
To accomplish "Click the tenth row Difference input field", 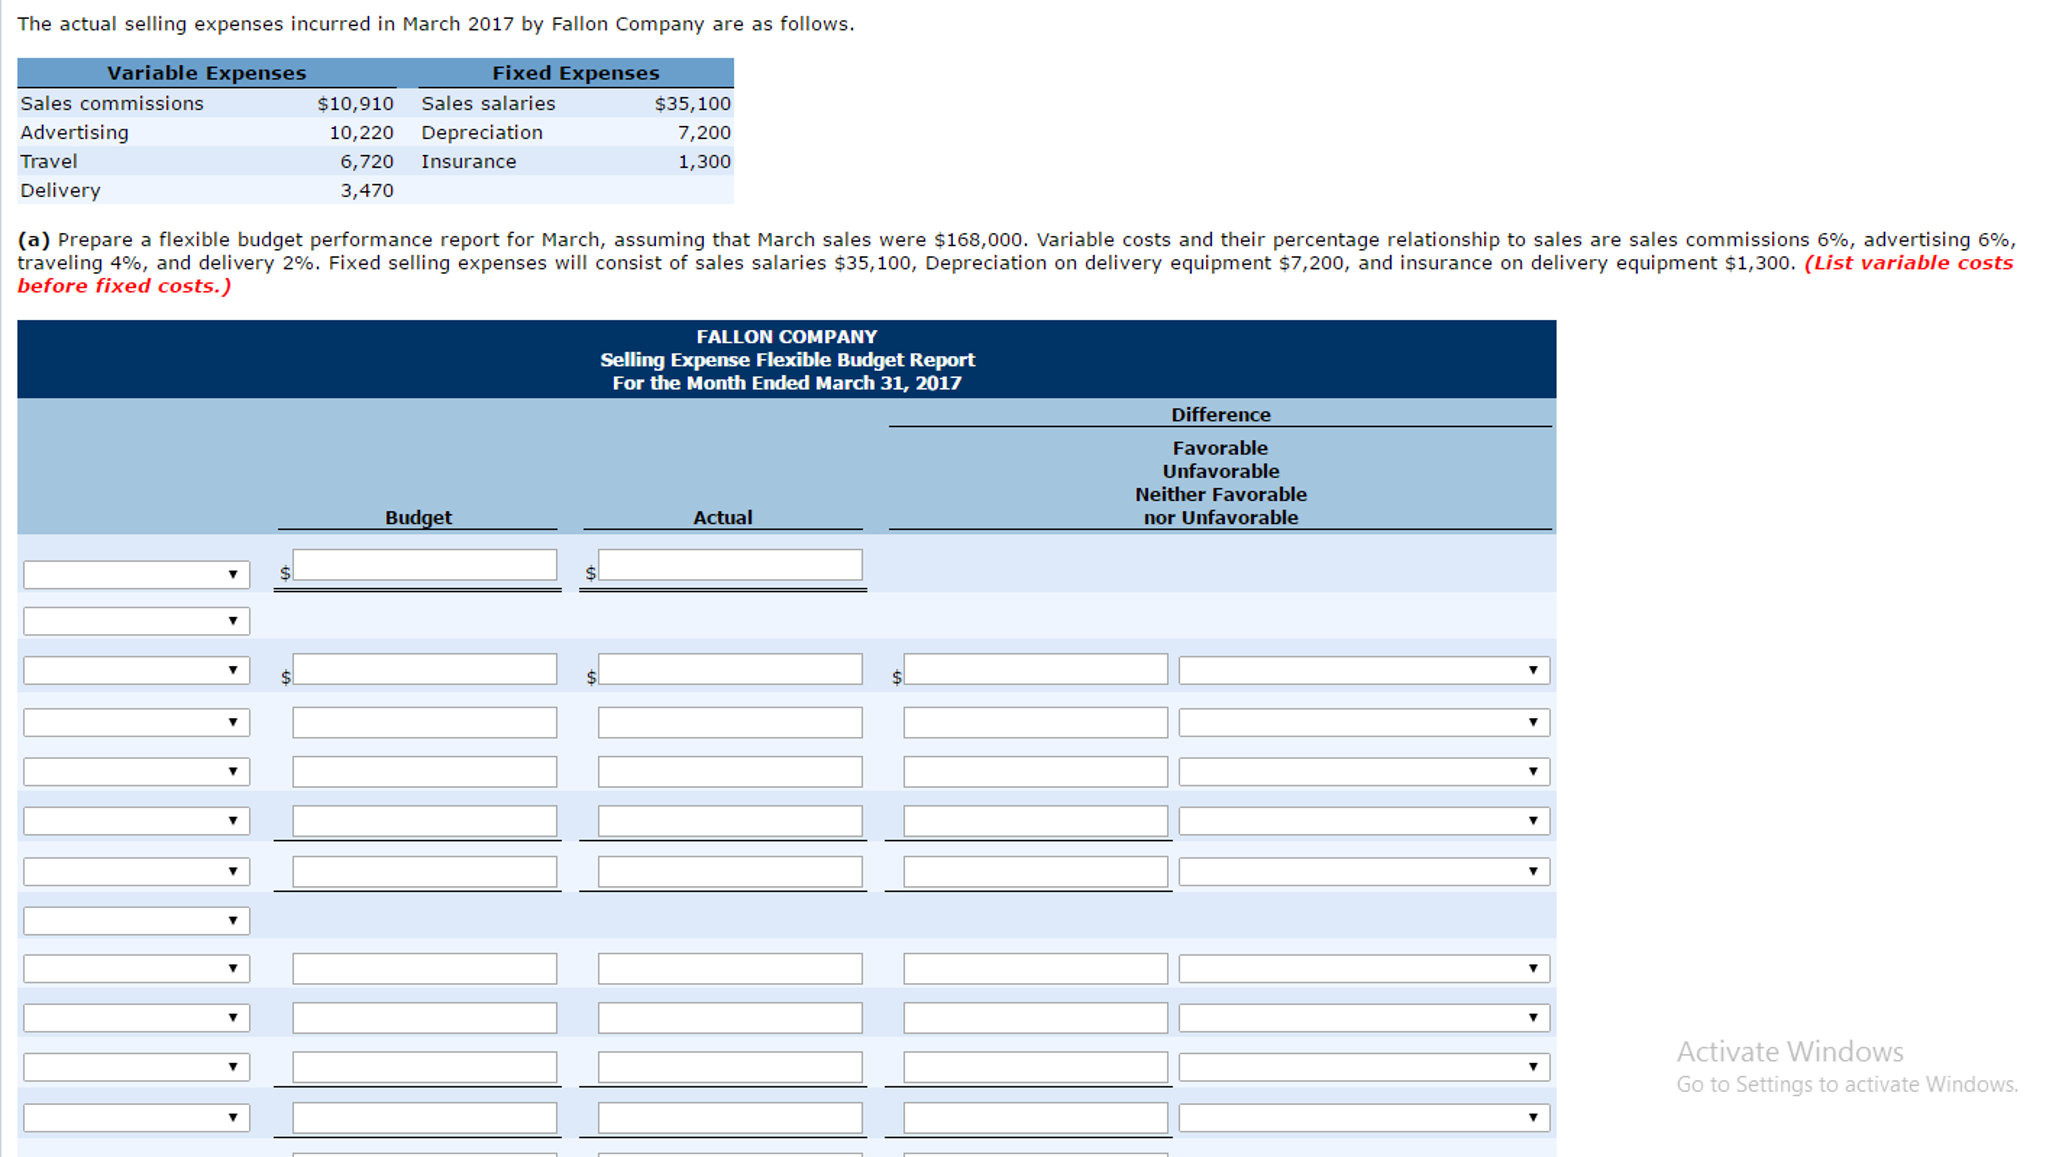I will pos(1036,1018).
